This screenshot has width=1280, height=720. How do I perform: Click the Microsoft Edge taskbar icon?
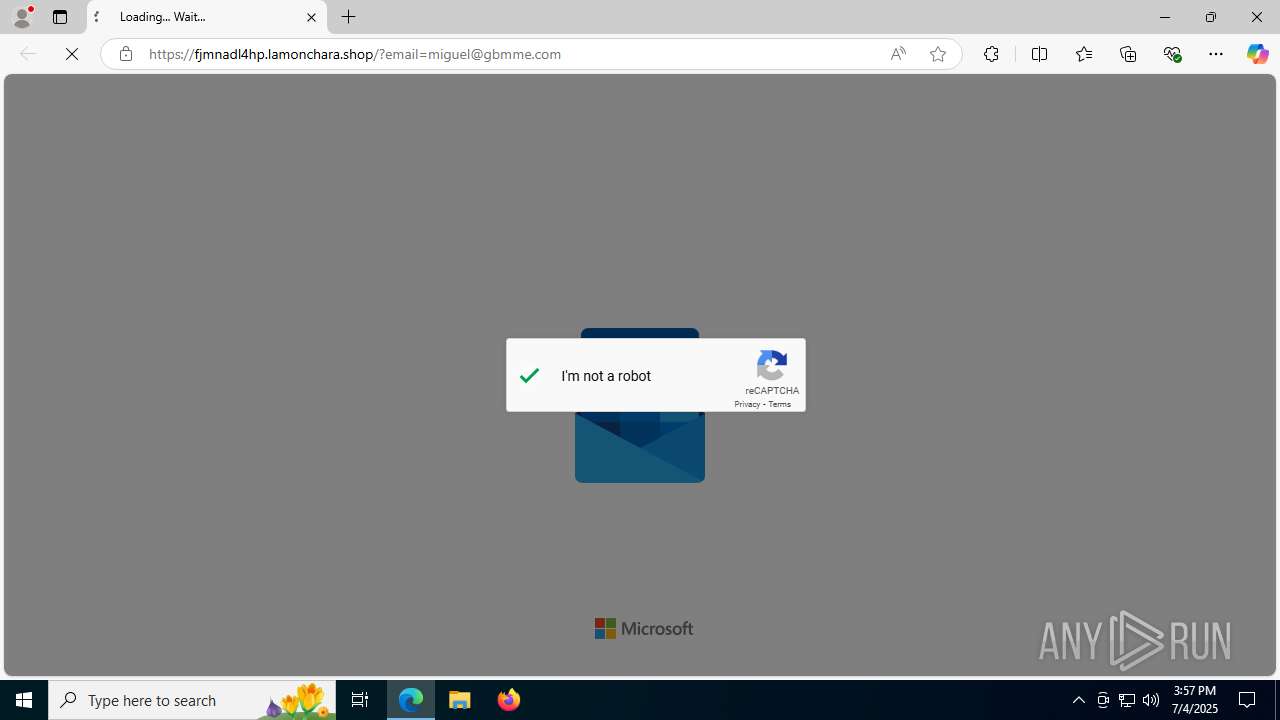(x=411, y=700)
